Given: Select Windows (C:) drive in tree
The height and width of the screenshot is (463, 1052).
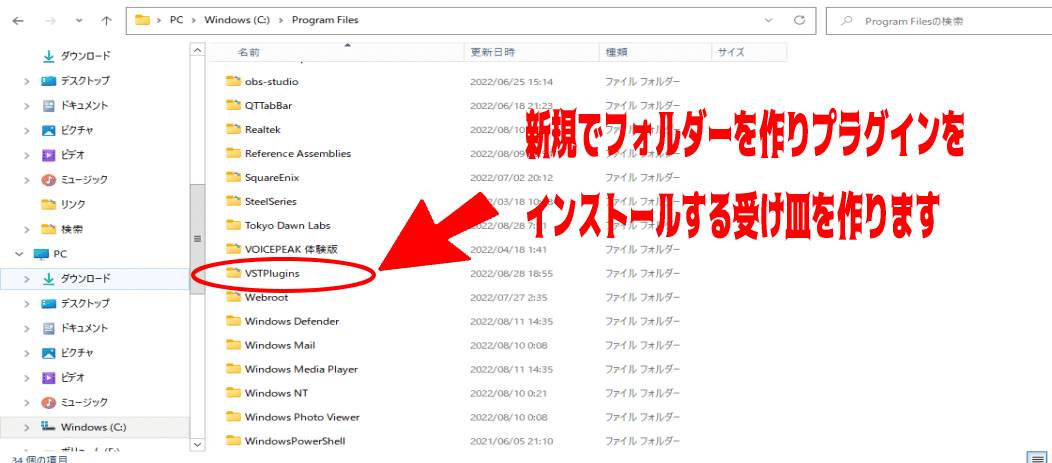Looking at the screenshot, I should (93, 427).
